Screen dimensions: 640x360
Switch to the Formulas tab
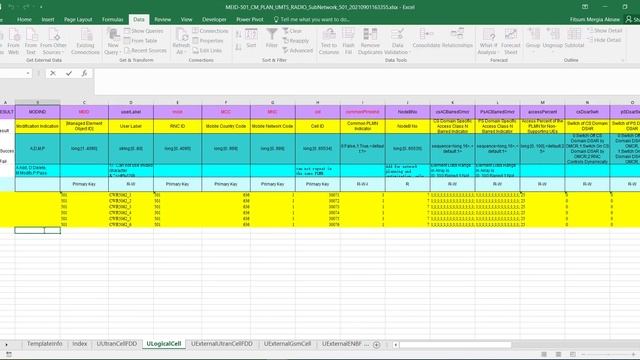click(x=113, y=19)
